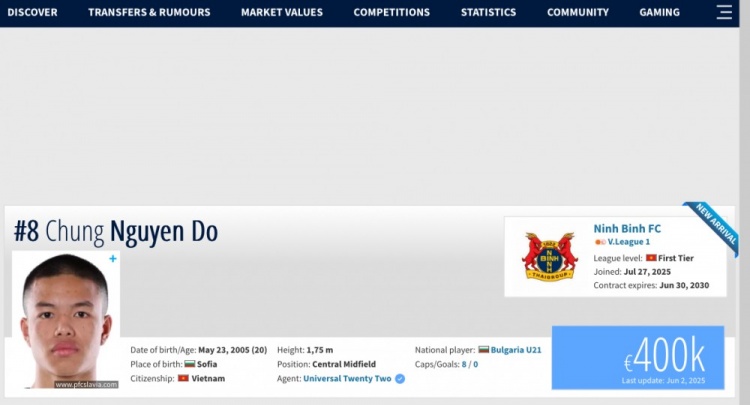Open the Gaming section
The width and height of the screenshot is (750, 405).
coord(659,13)
